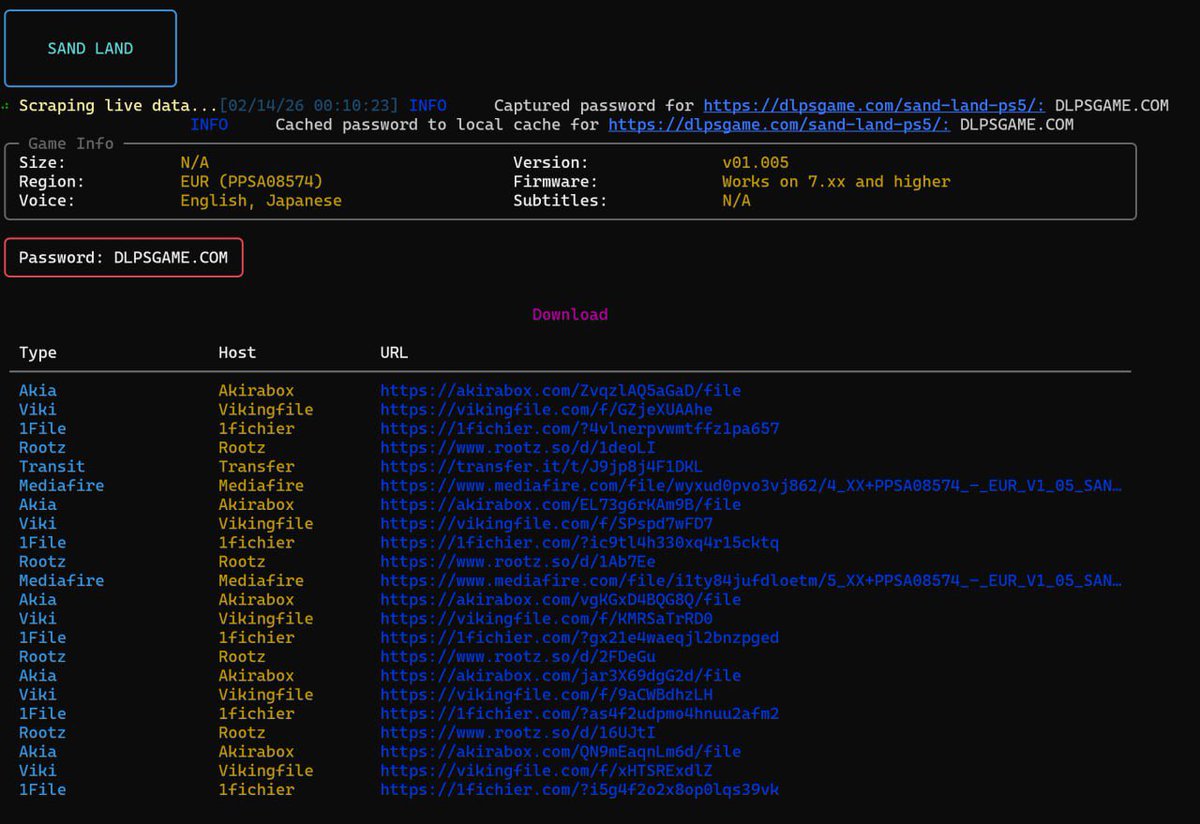
Task: Open the vikingfile.com GZjeXUAAhe link
Action: click(546, 409)
